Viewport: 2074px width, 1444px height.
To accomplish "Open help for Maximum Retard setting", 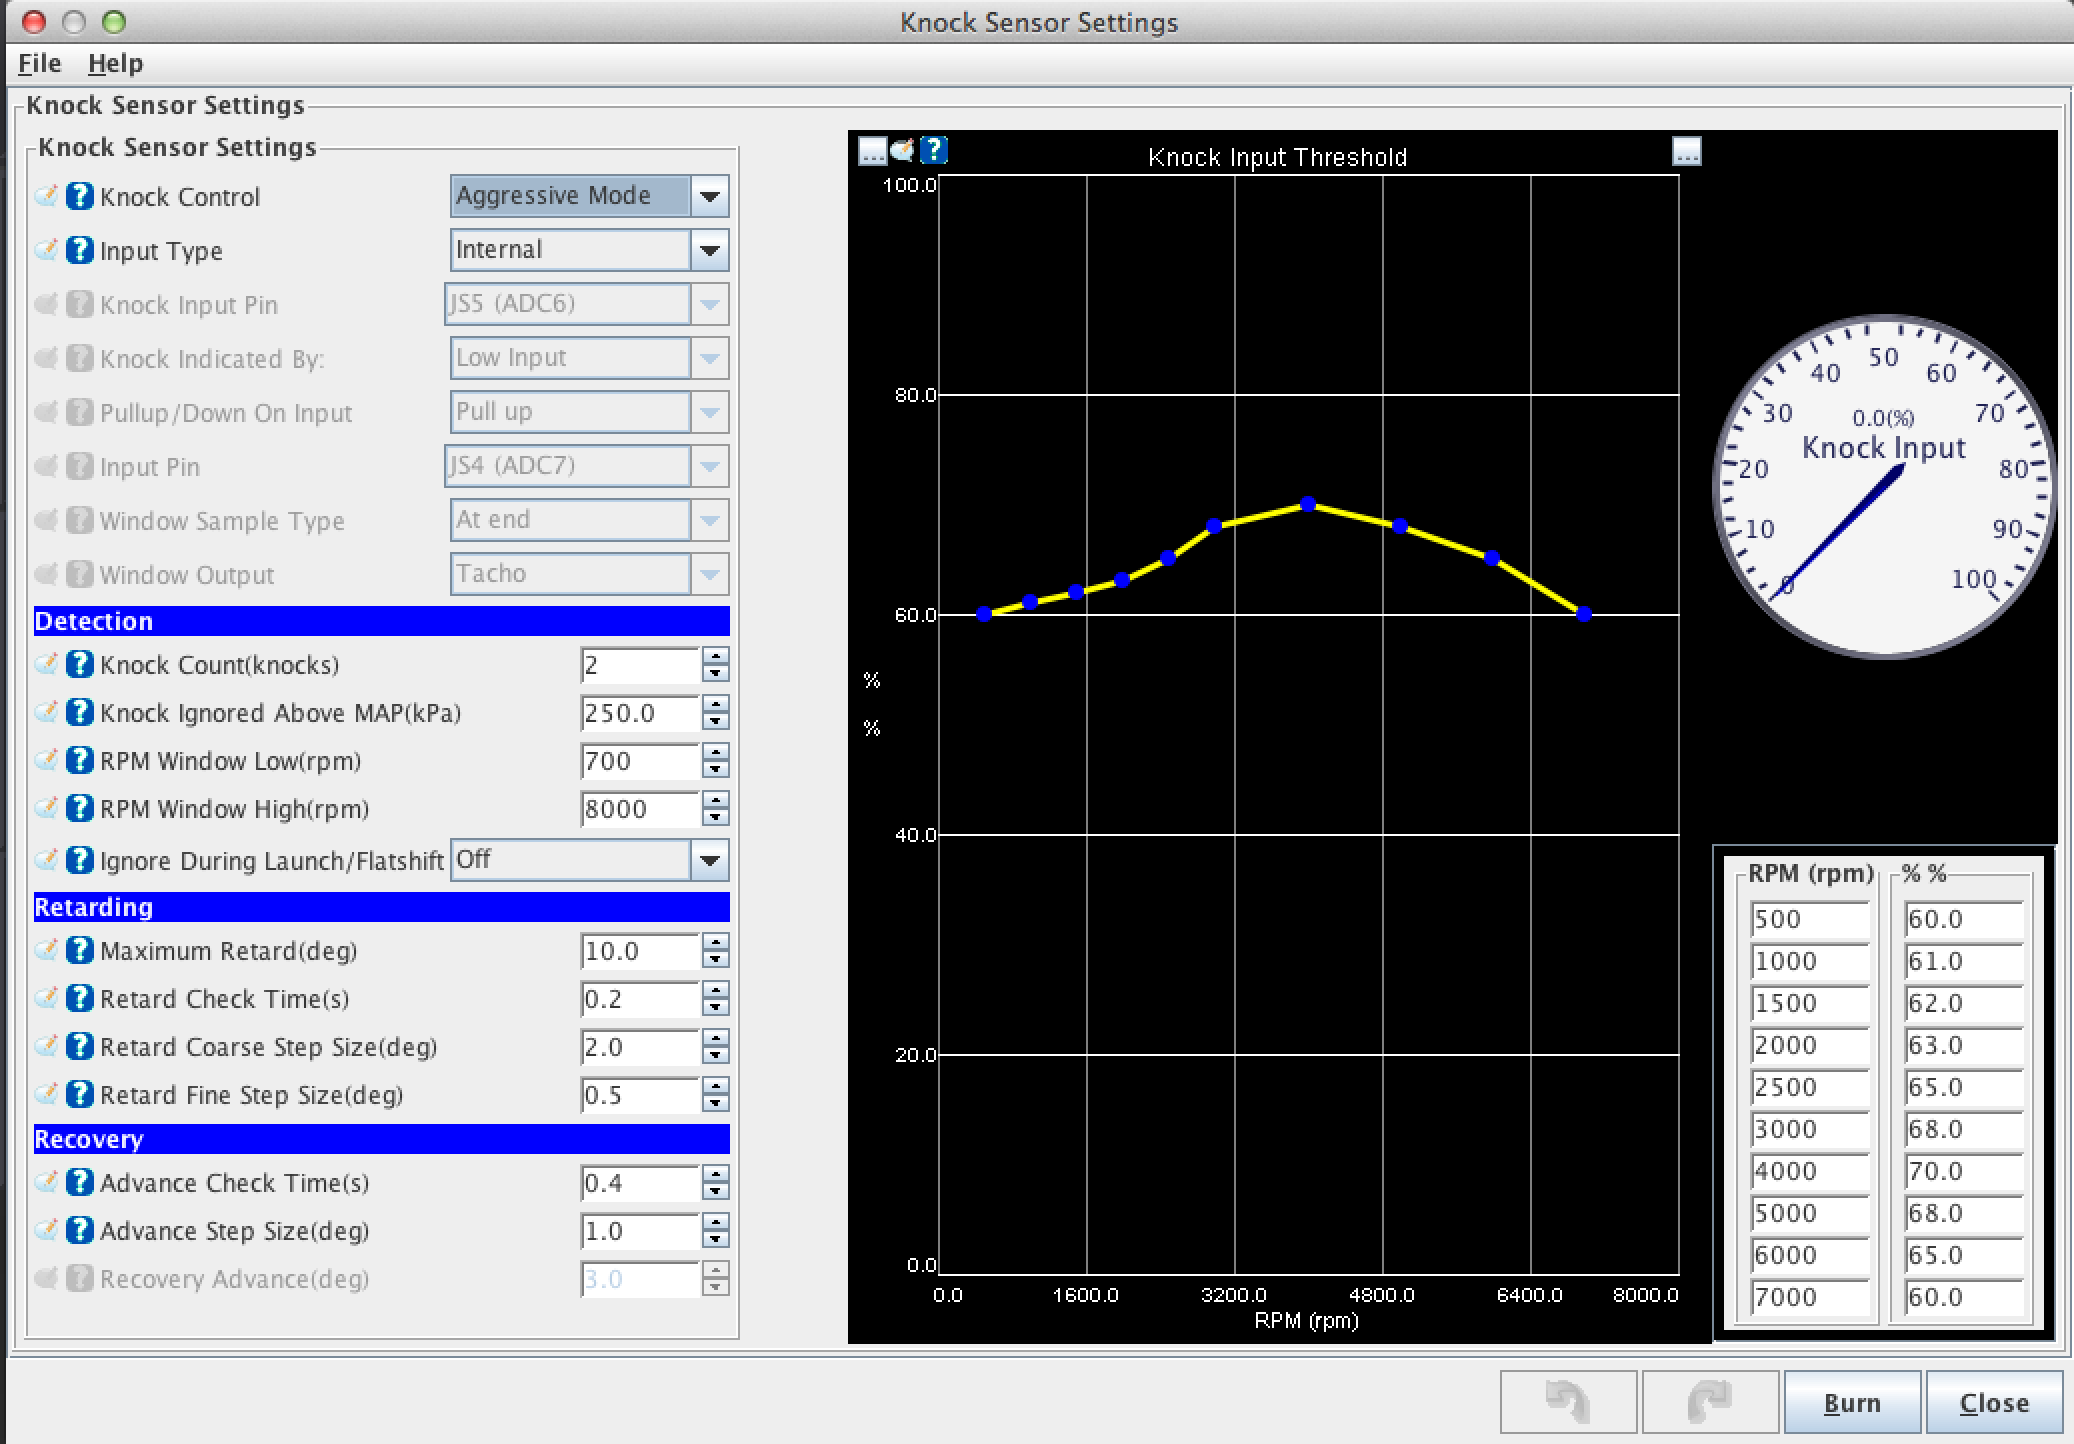I will tap(79, 950).
